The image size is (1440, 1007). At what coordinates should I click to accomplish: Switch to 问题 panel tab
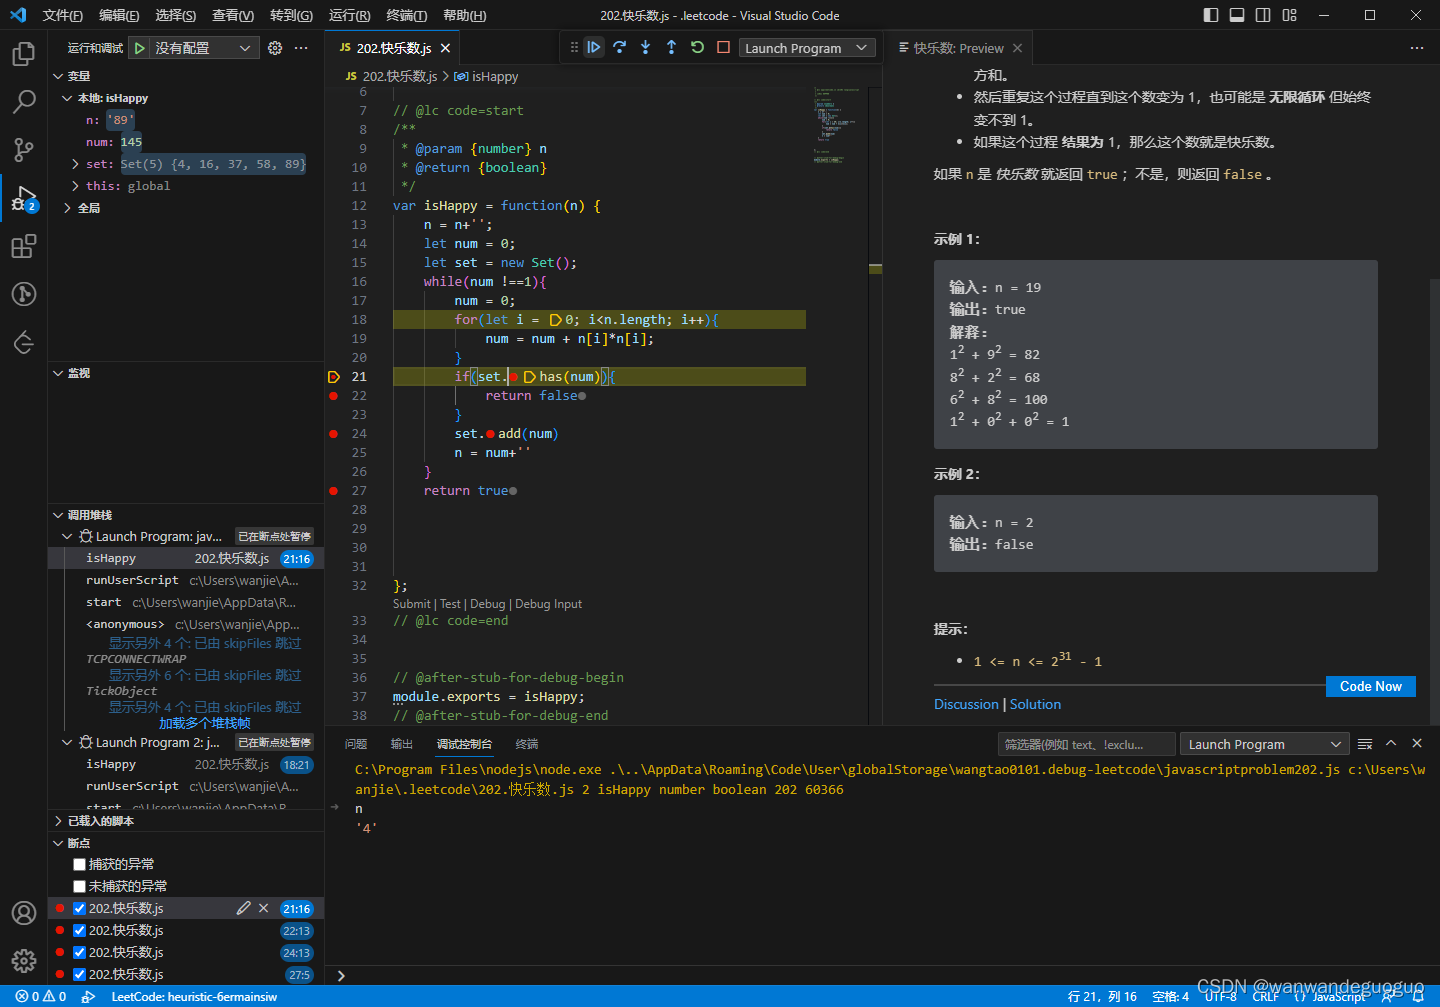coord(356,744)
